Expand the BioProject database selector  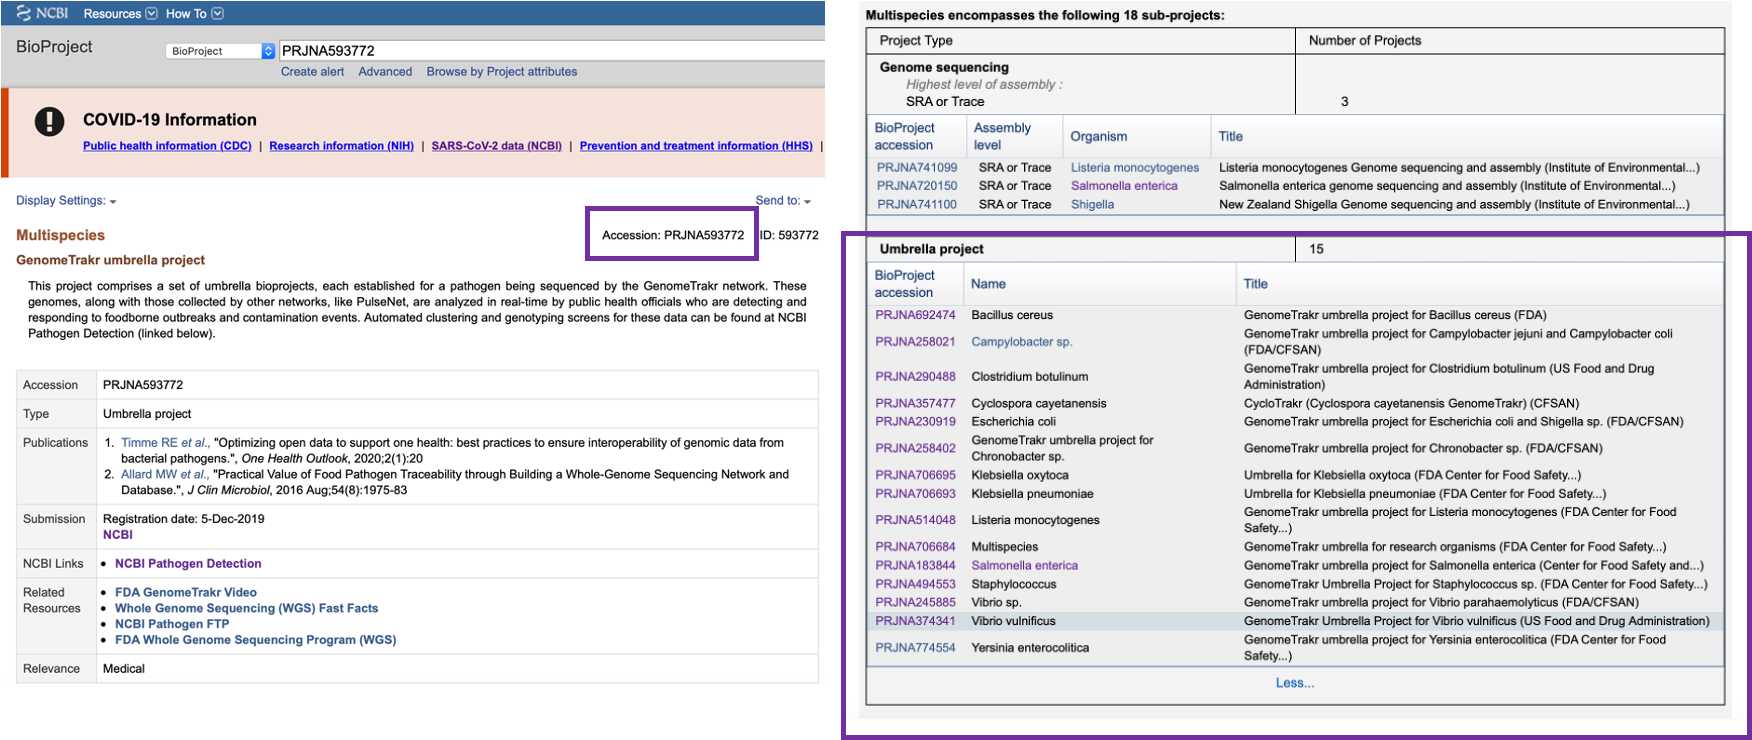pos(220,51)
